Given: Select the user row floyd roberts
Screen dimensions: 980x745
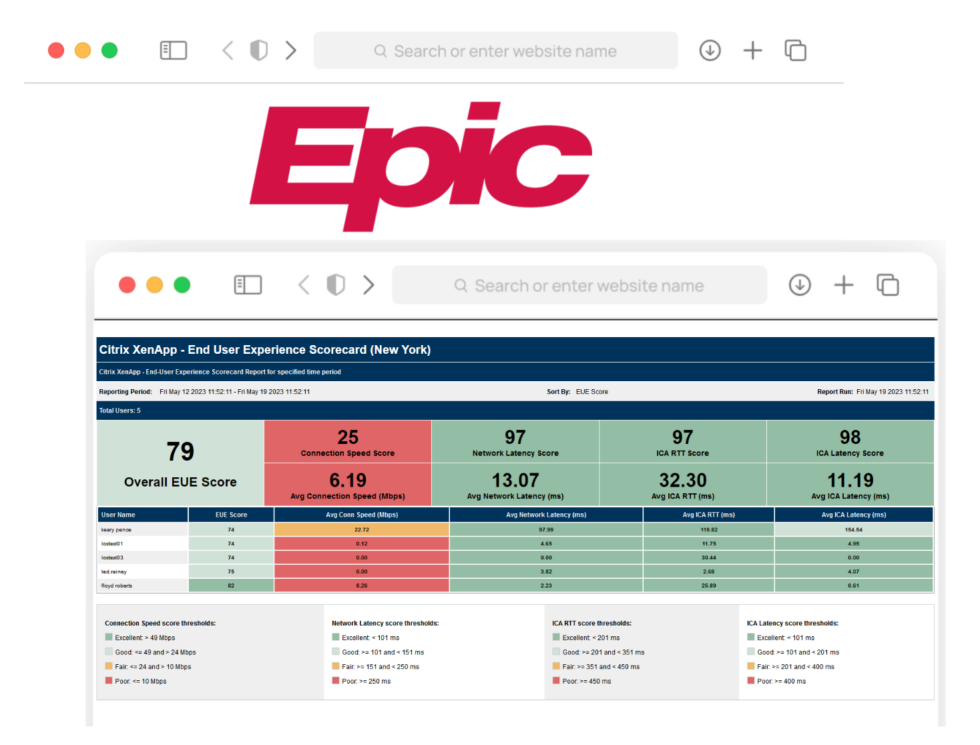Looking at the screenshot, I should pyautogui.click(x=515, y=586).
